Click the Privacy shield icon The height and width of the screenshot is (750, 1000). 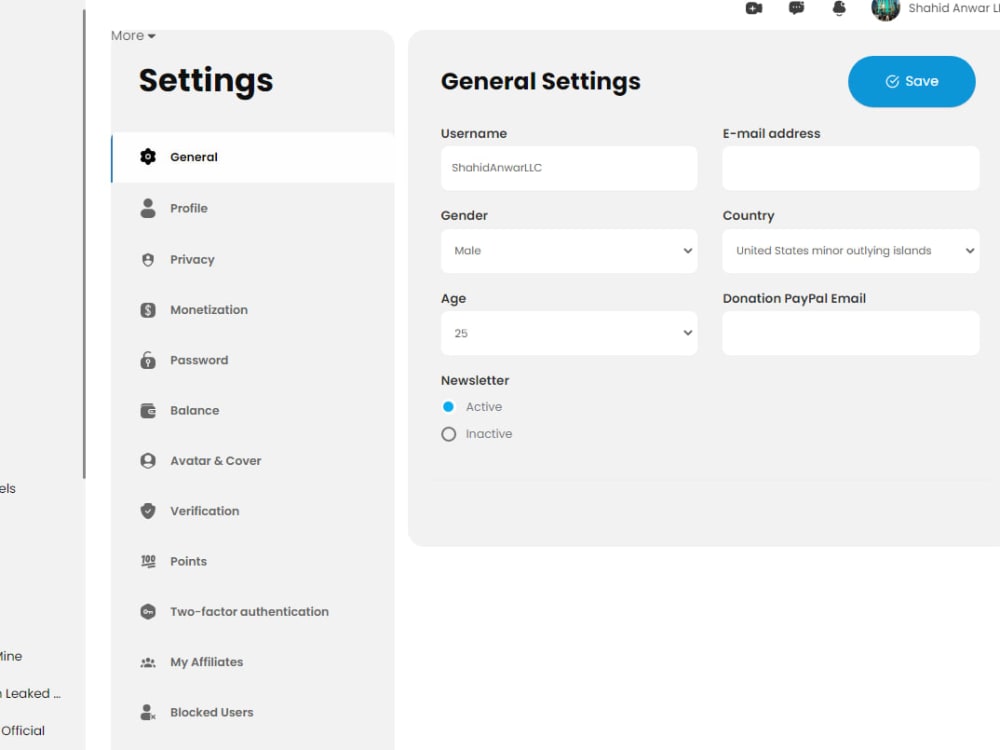(x=148, y=260)
